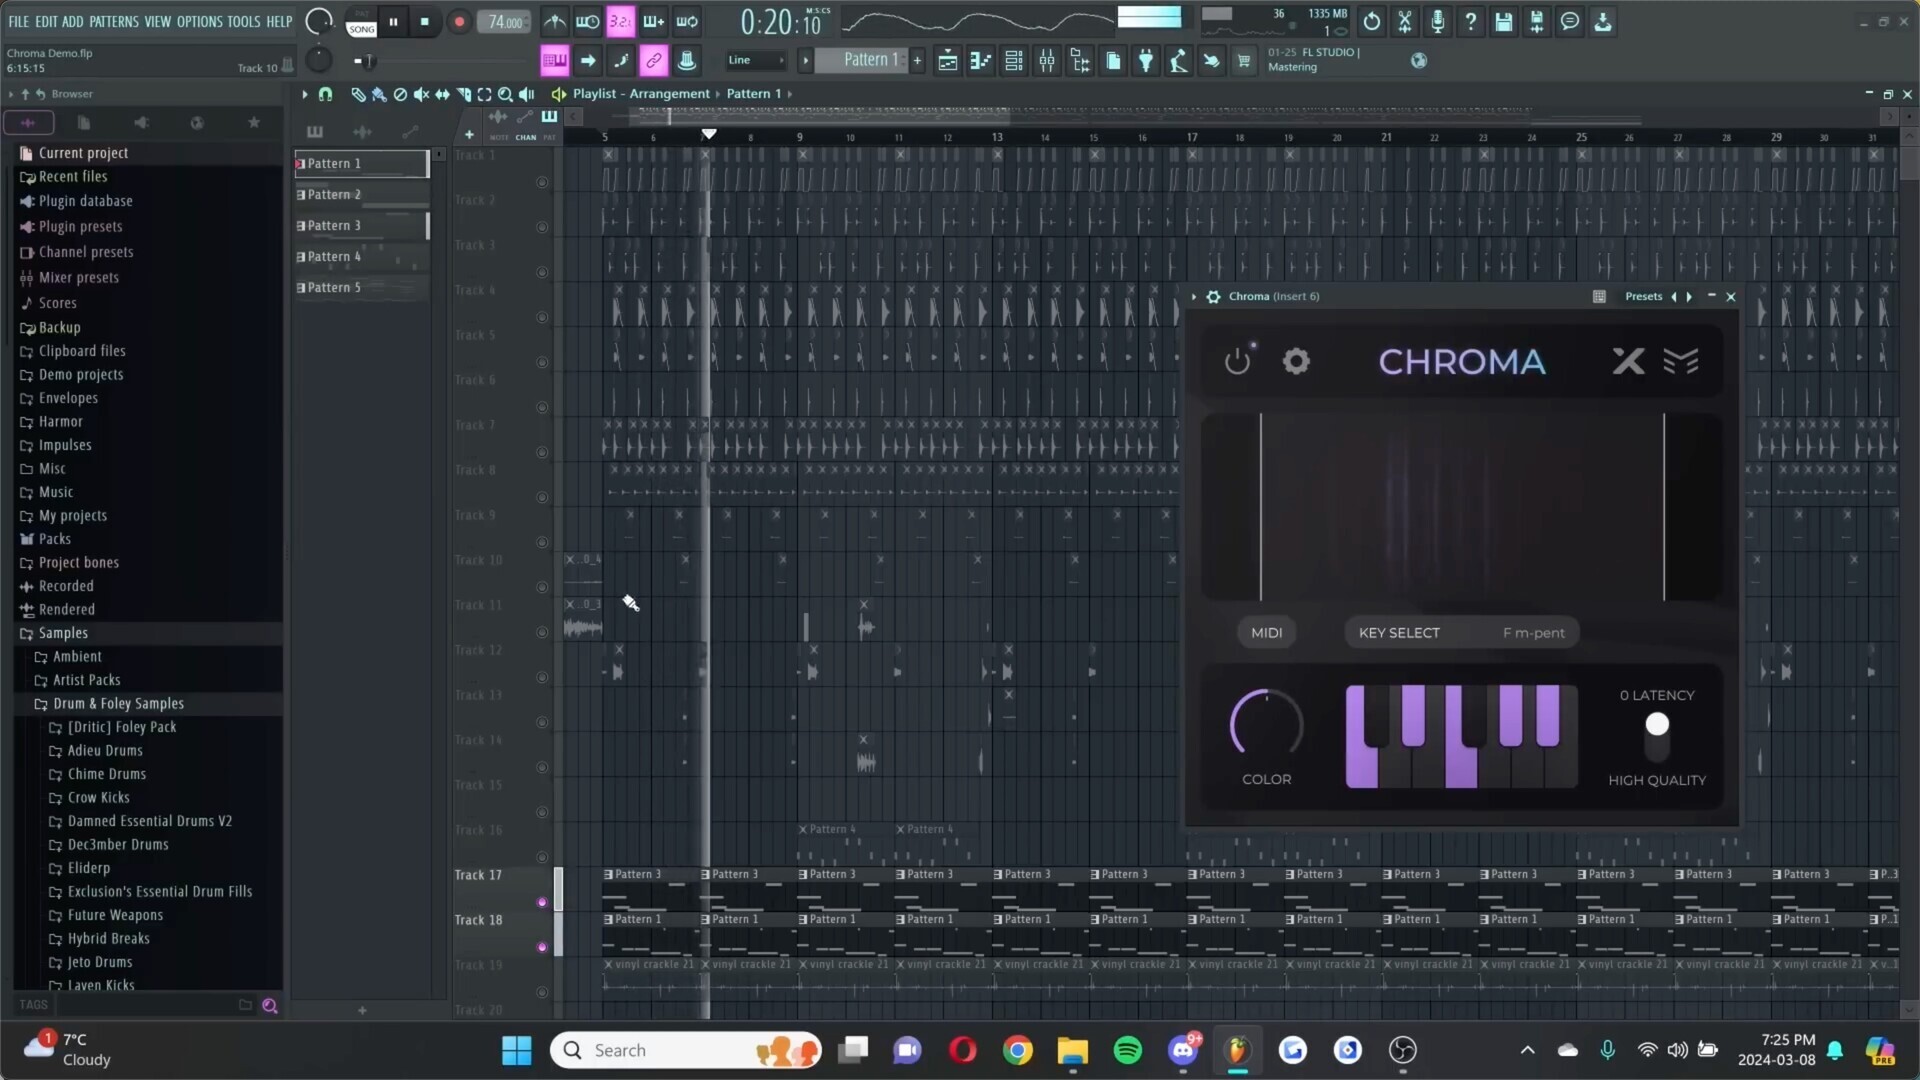Click the save project floppy icon
This screenshot has height=1080, width=1920.
coord(1504,21)
